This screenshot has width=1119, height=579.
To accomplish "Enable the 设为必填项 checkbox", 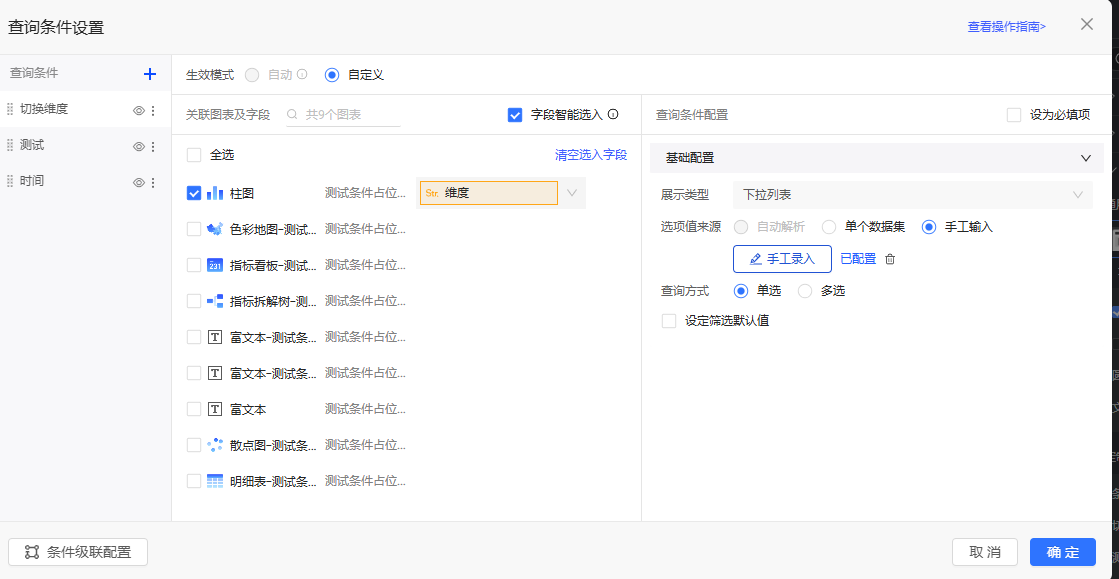I will pos(1014,115).
